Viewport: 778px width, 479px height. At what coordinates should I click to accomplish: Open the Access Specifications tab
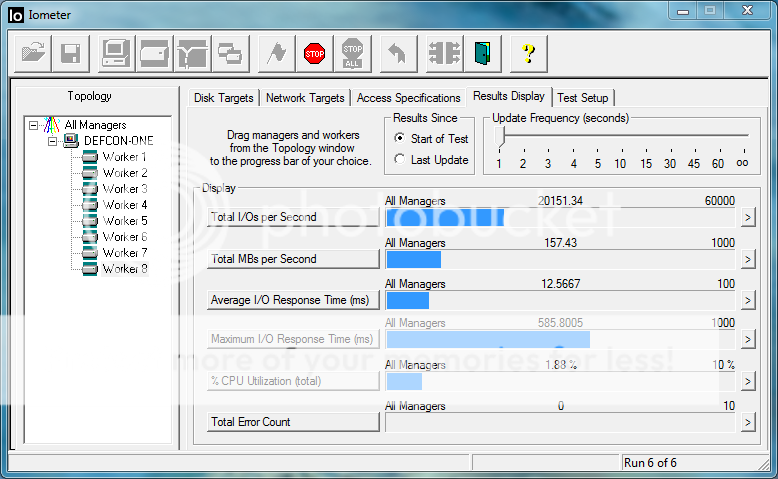coord(408,98)
